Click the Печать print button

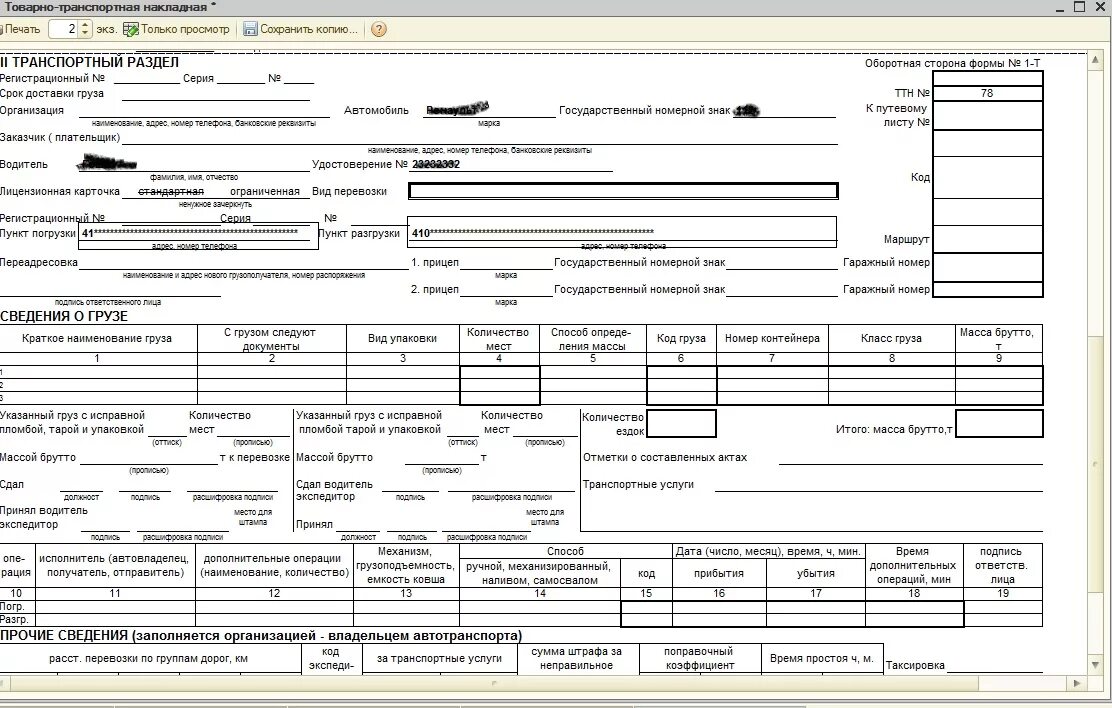pos(20,29)
